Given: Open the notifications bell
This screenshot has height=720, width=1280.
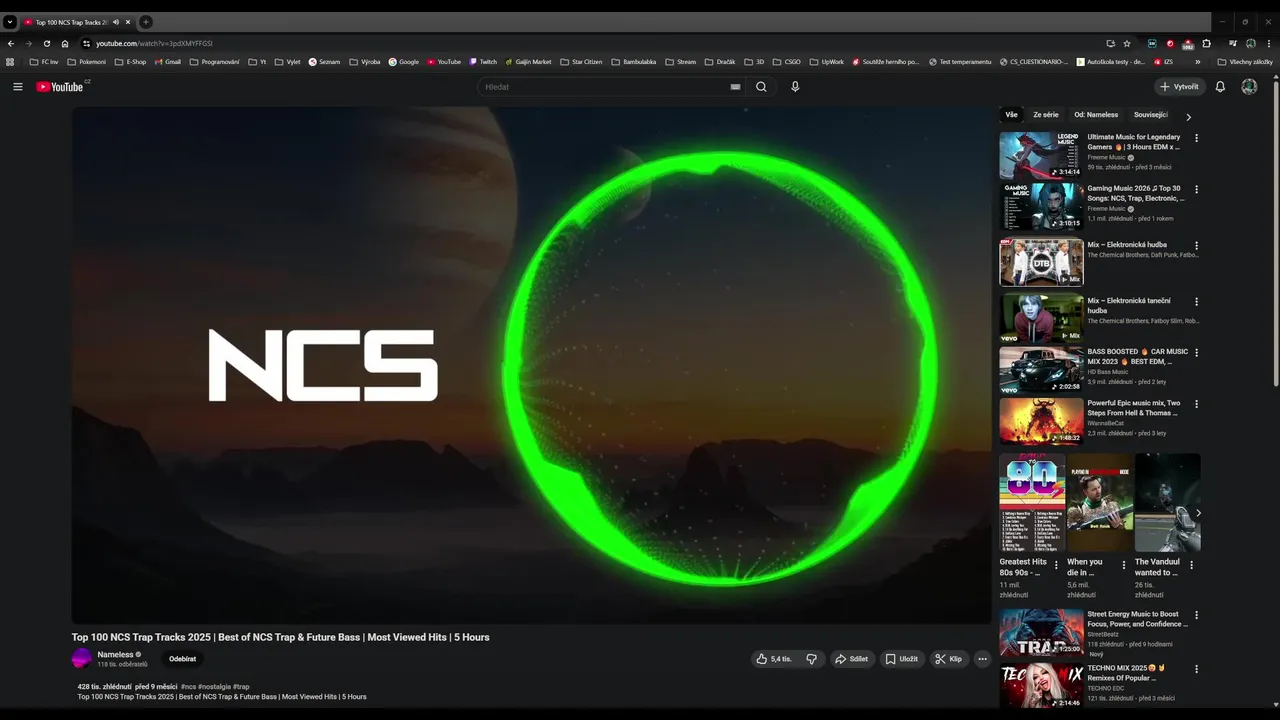Looking at the screenshot, I should point(1220,87).
